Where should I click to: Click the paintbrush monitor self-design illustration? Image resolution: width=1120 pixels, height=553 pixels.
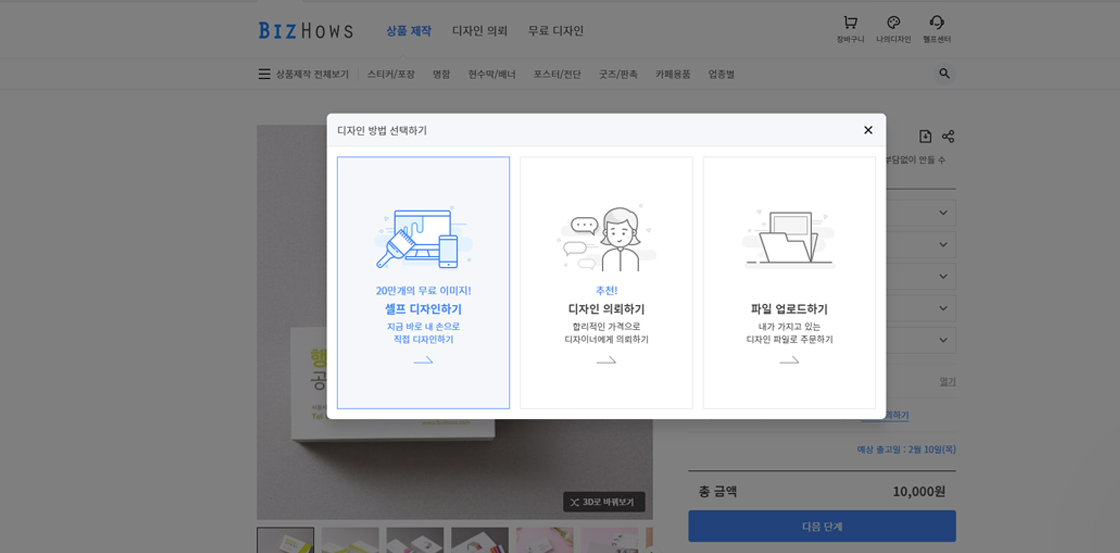[x=424, y=239]
